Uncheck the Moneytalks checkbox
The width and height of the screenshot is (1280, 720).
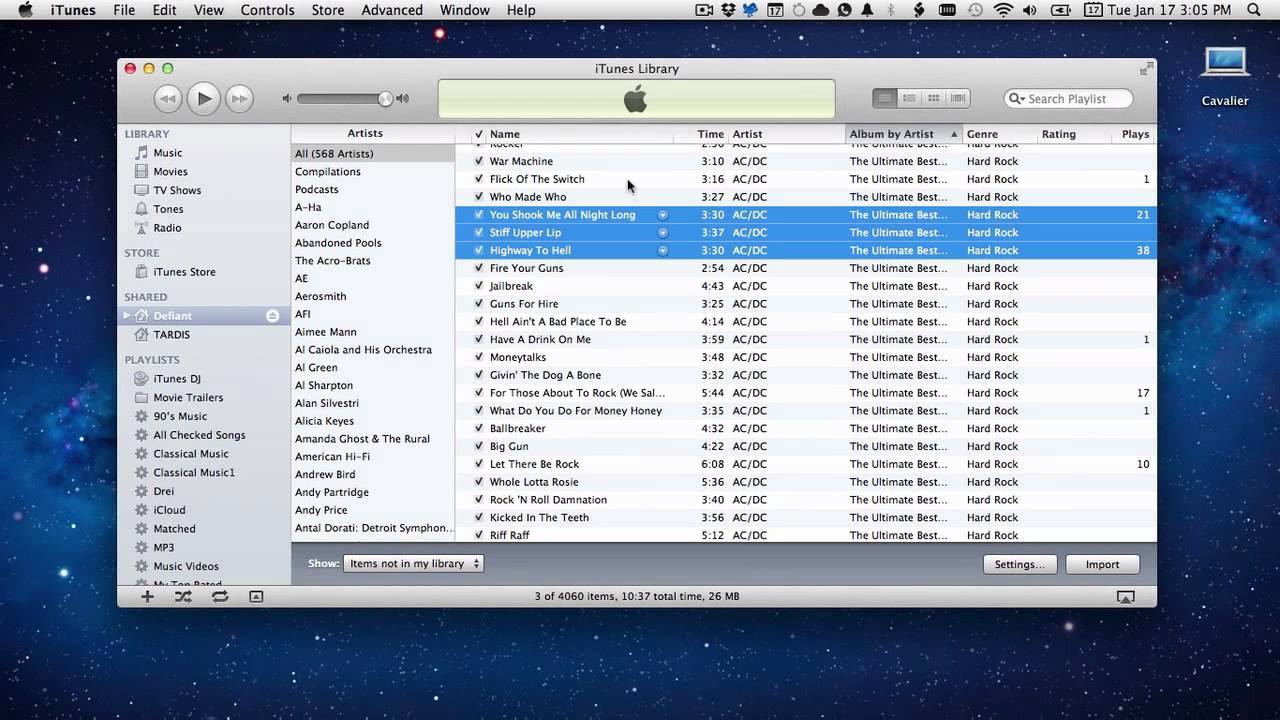(x=478, y=357)
